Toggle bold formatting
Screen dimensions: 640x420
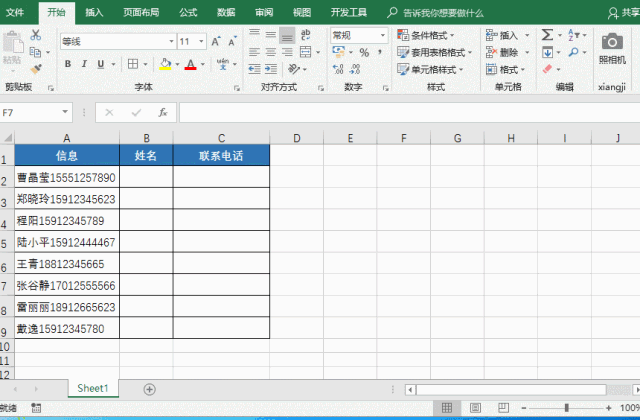pos(68,64)
